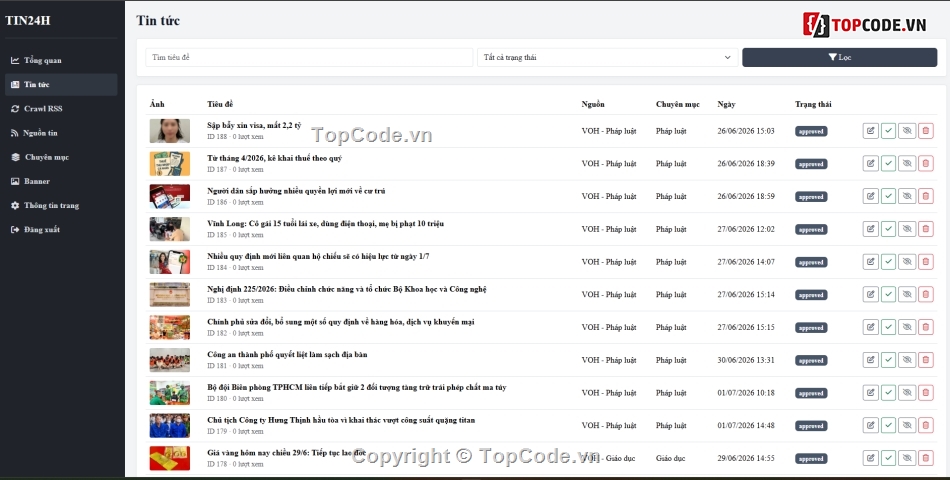This screenshot has height=480, width=950.
Task: Click the 'Giáo dục' category cell
Action: coord(670,458)
